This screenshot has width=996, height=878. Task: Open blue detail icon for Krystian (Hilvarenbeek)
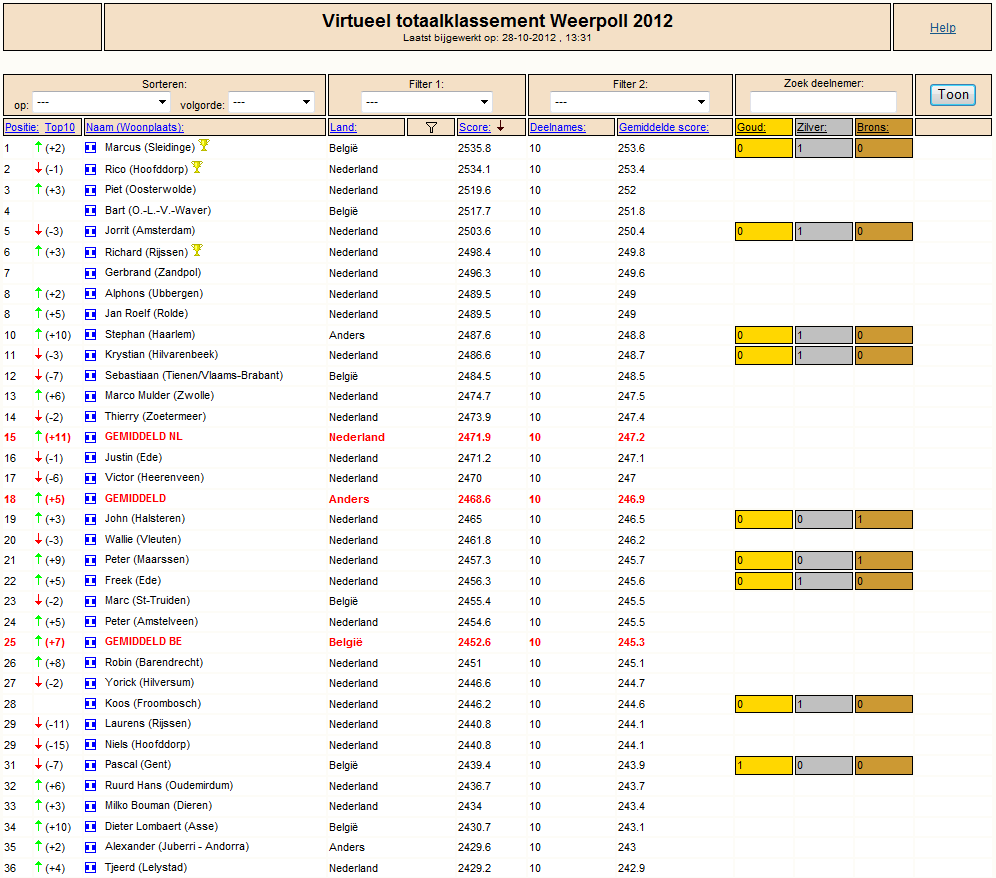(91, 355)
